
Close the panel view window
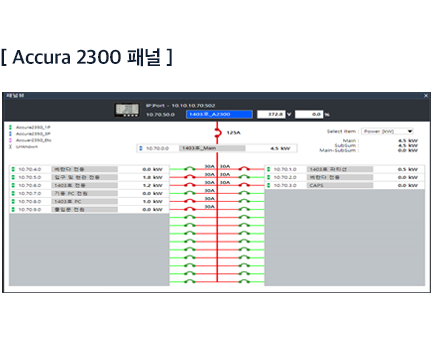coord(426,96)
